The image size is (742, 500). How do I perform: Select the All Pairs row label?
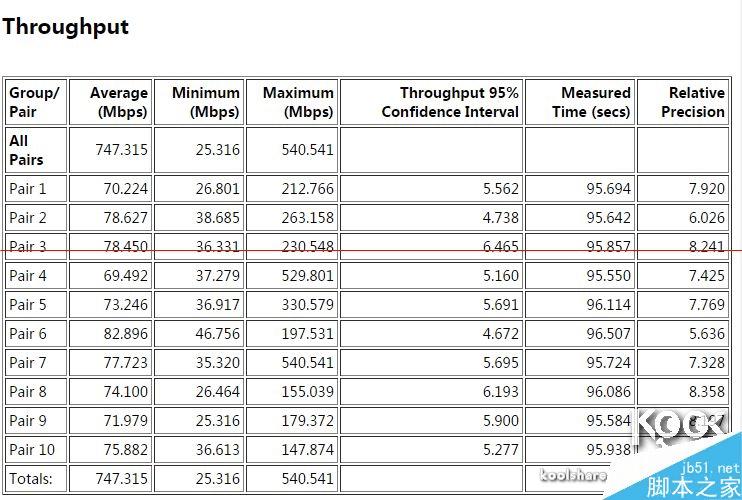click(x=26, y=150)
